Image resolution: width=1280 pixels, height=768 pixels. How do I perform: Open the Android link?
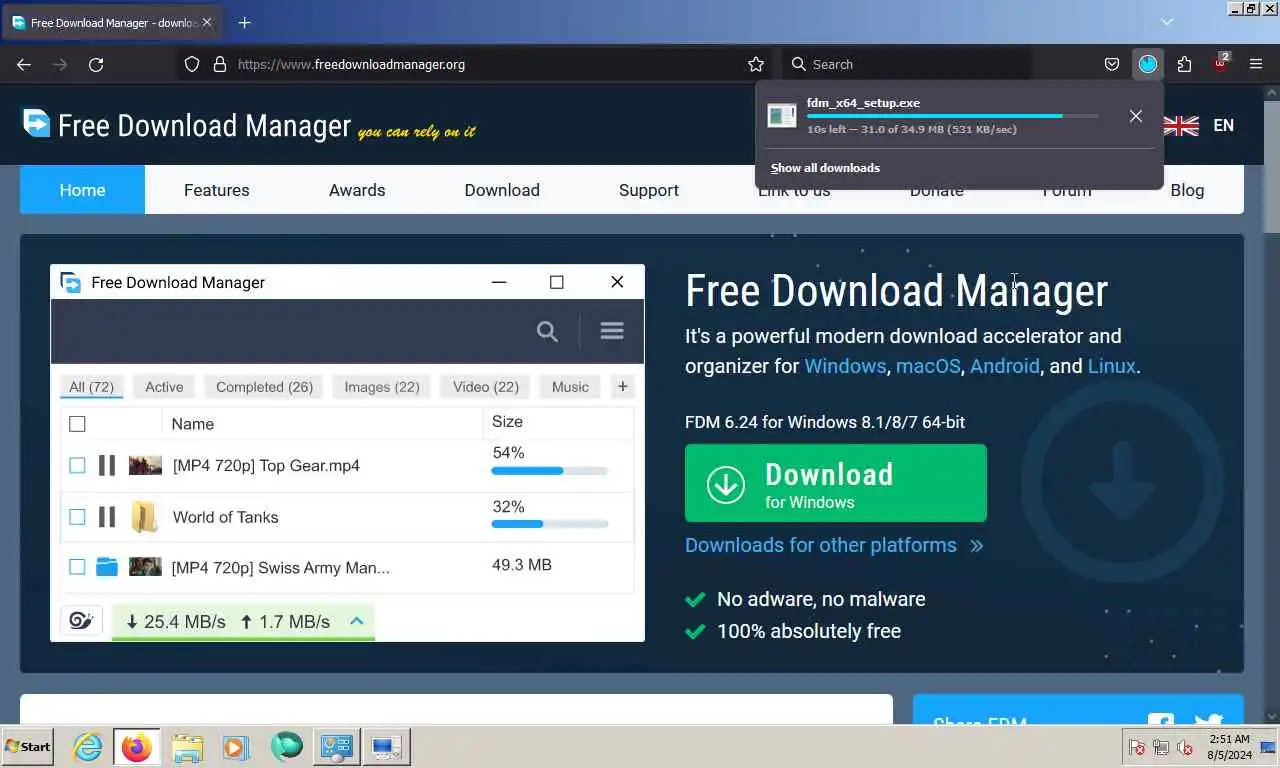[1005, 366]
